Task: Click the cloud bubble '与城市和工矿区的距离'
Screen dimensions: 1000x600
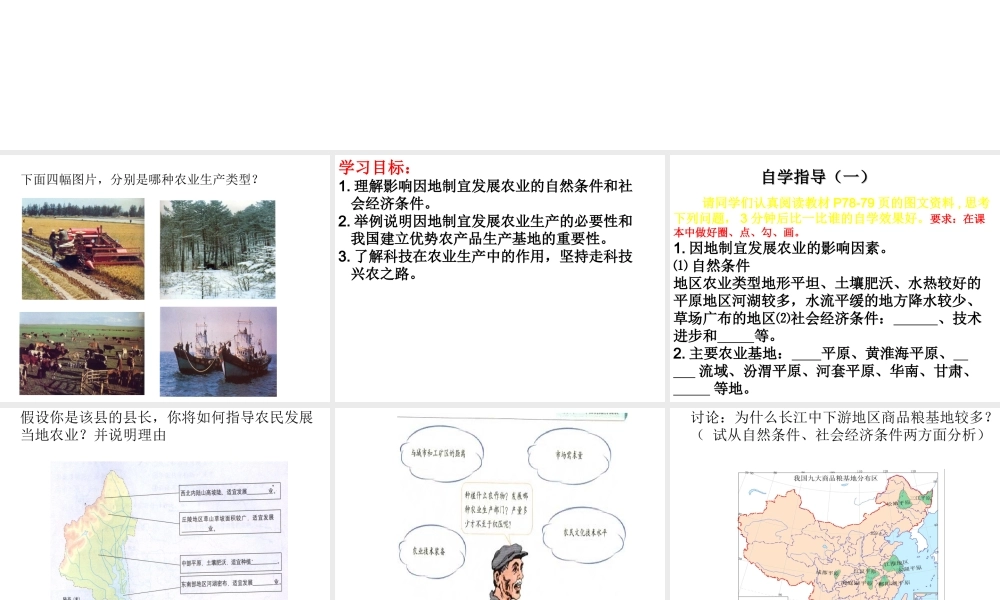Action: 439,453
